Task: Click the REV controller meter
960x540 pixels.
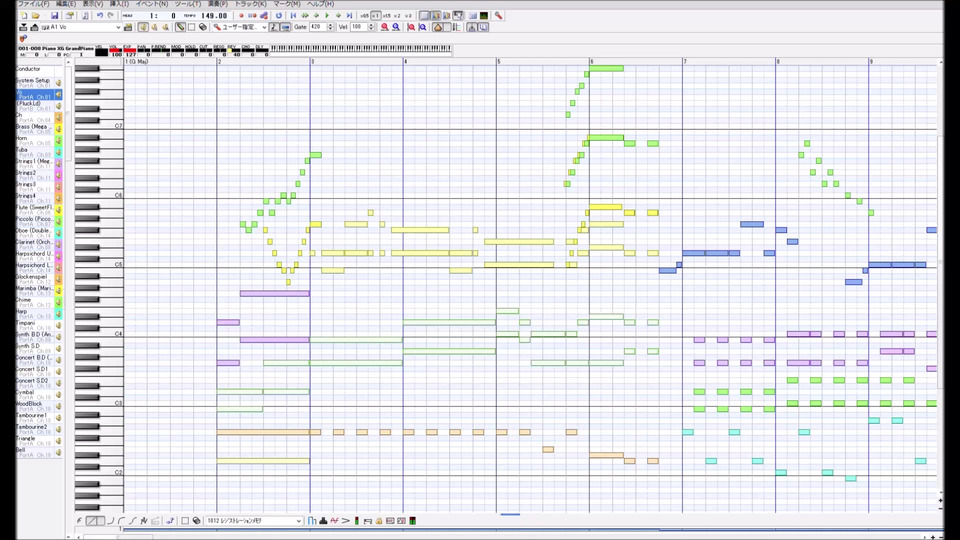Action: click(x=234, y=51)
